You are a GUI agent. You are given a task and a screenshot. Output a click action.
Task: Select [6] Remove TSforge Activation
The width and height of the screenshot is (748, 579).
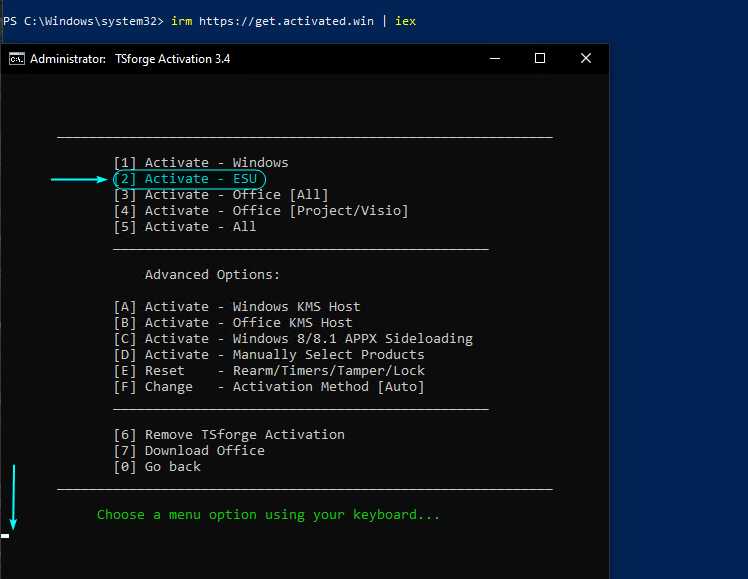pyautogui.click(x=229, y=435)
